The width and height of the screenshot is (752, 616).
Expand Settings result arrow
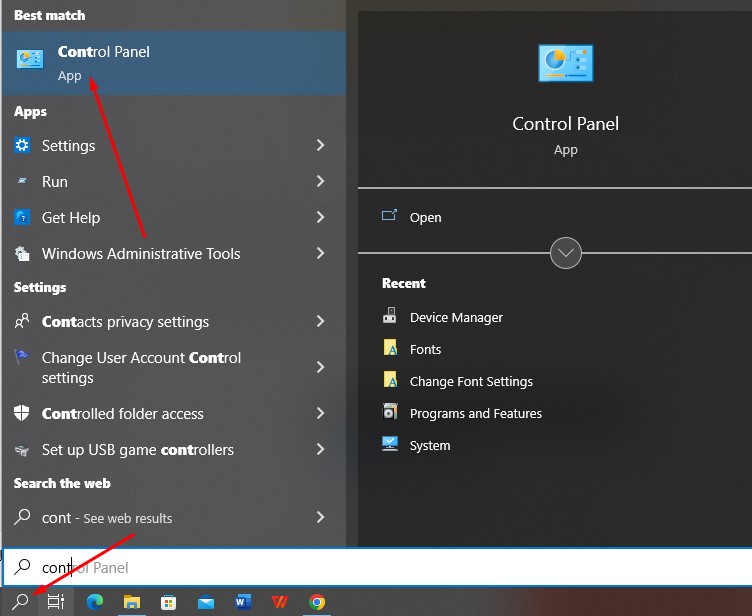[x=320, y=145]
